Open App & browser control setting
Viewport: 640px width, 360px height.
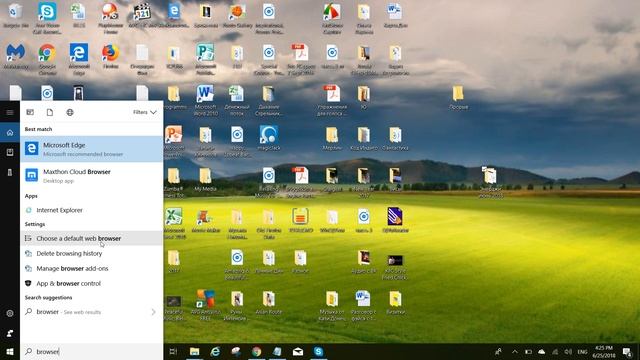(91, 283)
